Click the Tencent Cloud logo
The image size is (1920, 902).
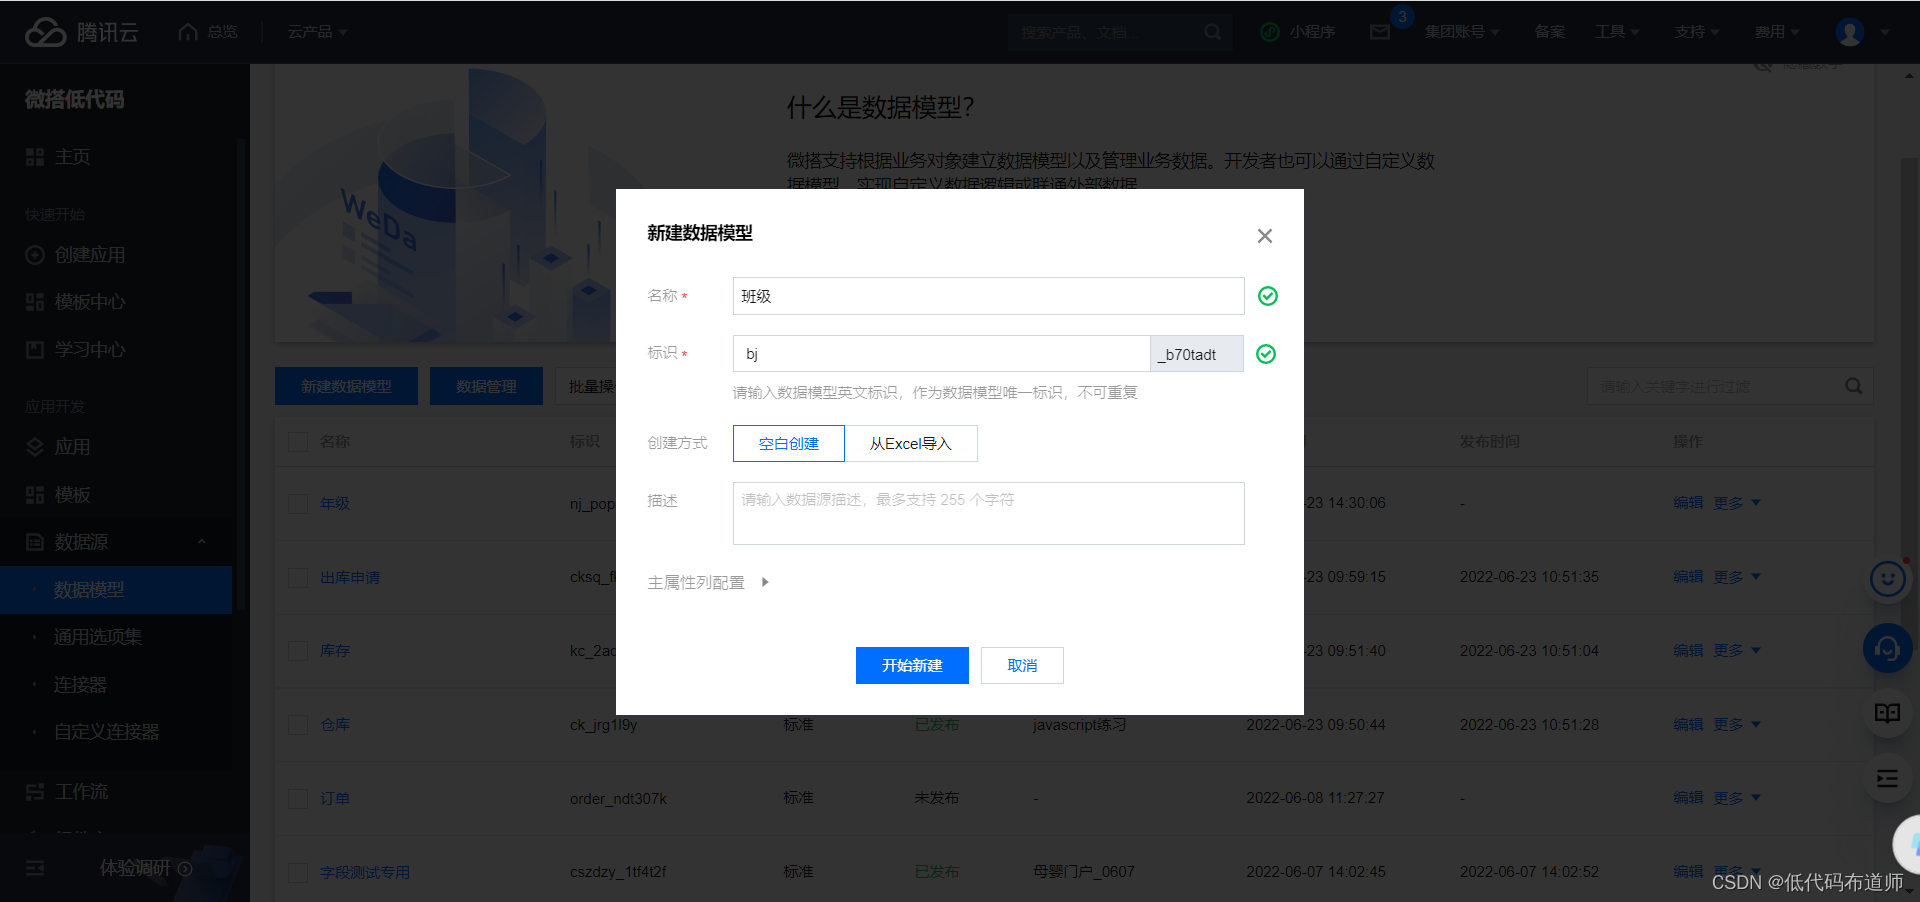pyautogui.click(x=81, y=32)
